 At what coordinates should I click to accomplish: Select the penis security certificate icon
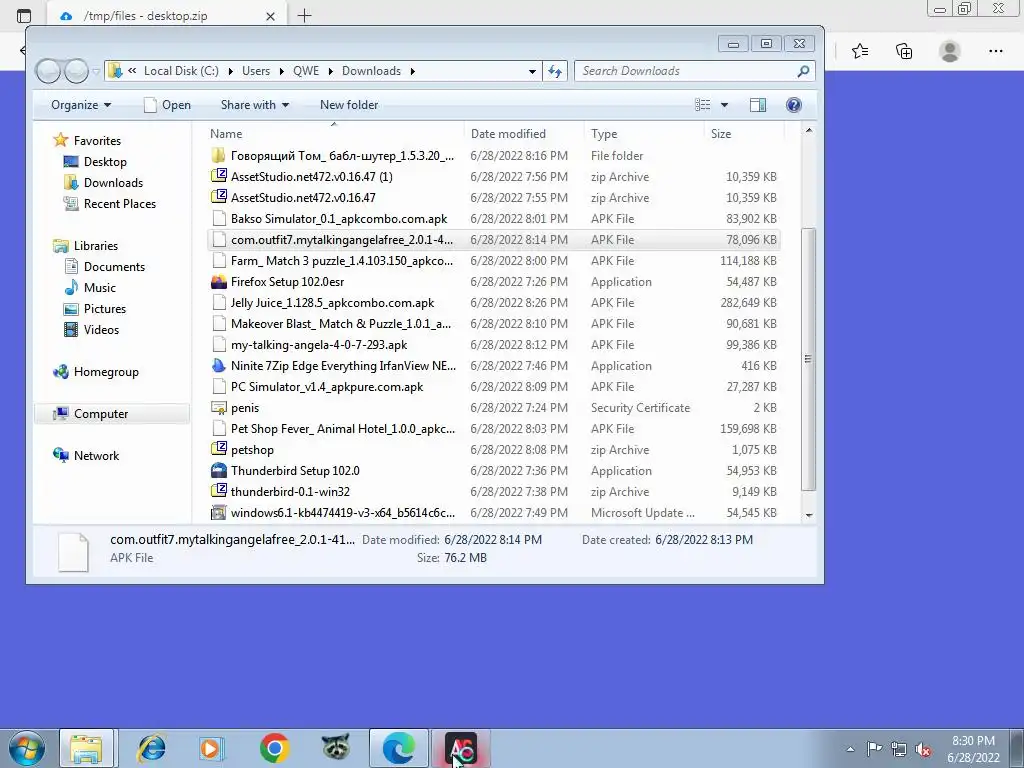click(x=219, y=408)
